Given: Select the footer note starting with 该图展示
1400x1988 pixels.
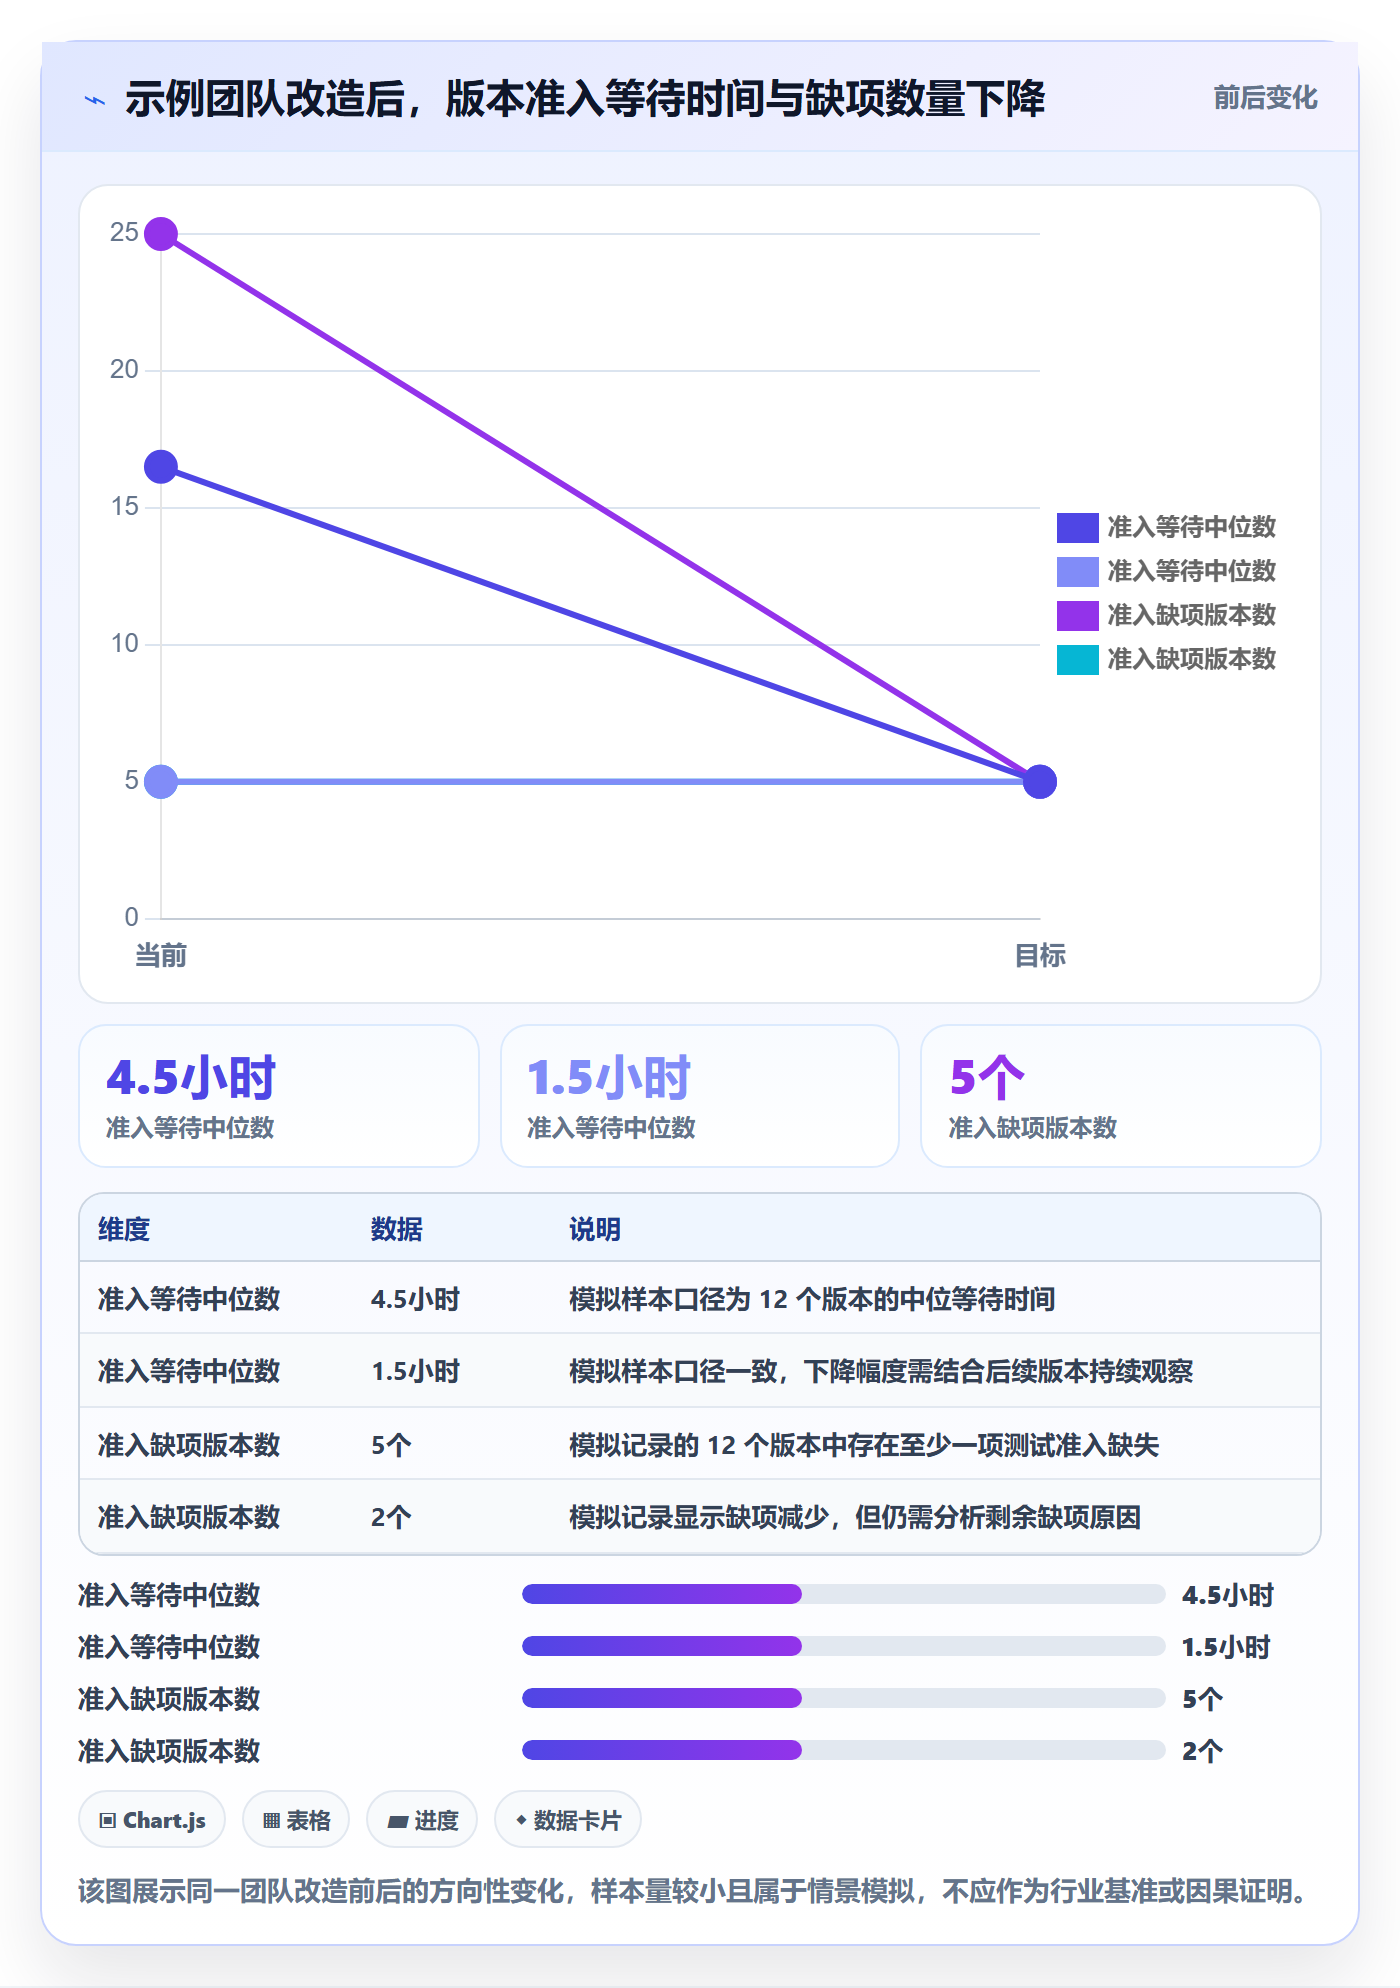Looking at the screenshot, I should click(x=692, y=1891).
